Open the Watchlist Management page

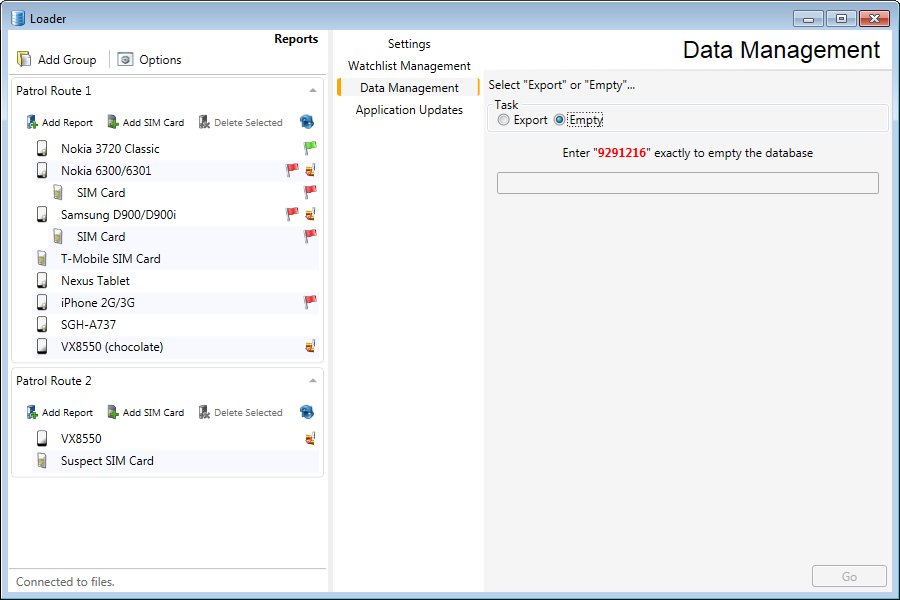point(409,65)
